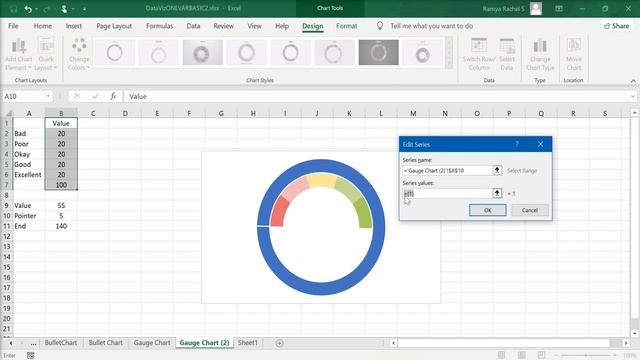Screen dimensions: 640x360
Task: Select column C header
Action: point(93,113)
